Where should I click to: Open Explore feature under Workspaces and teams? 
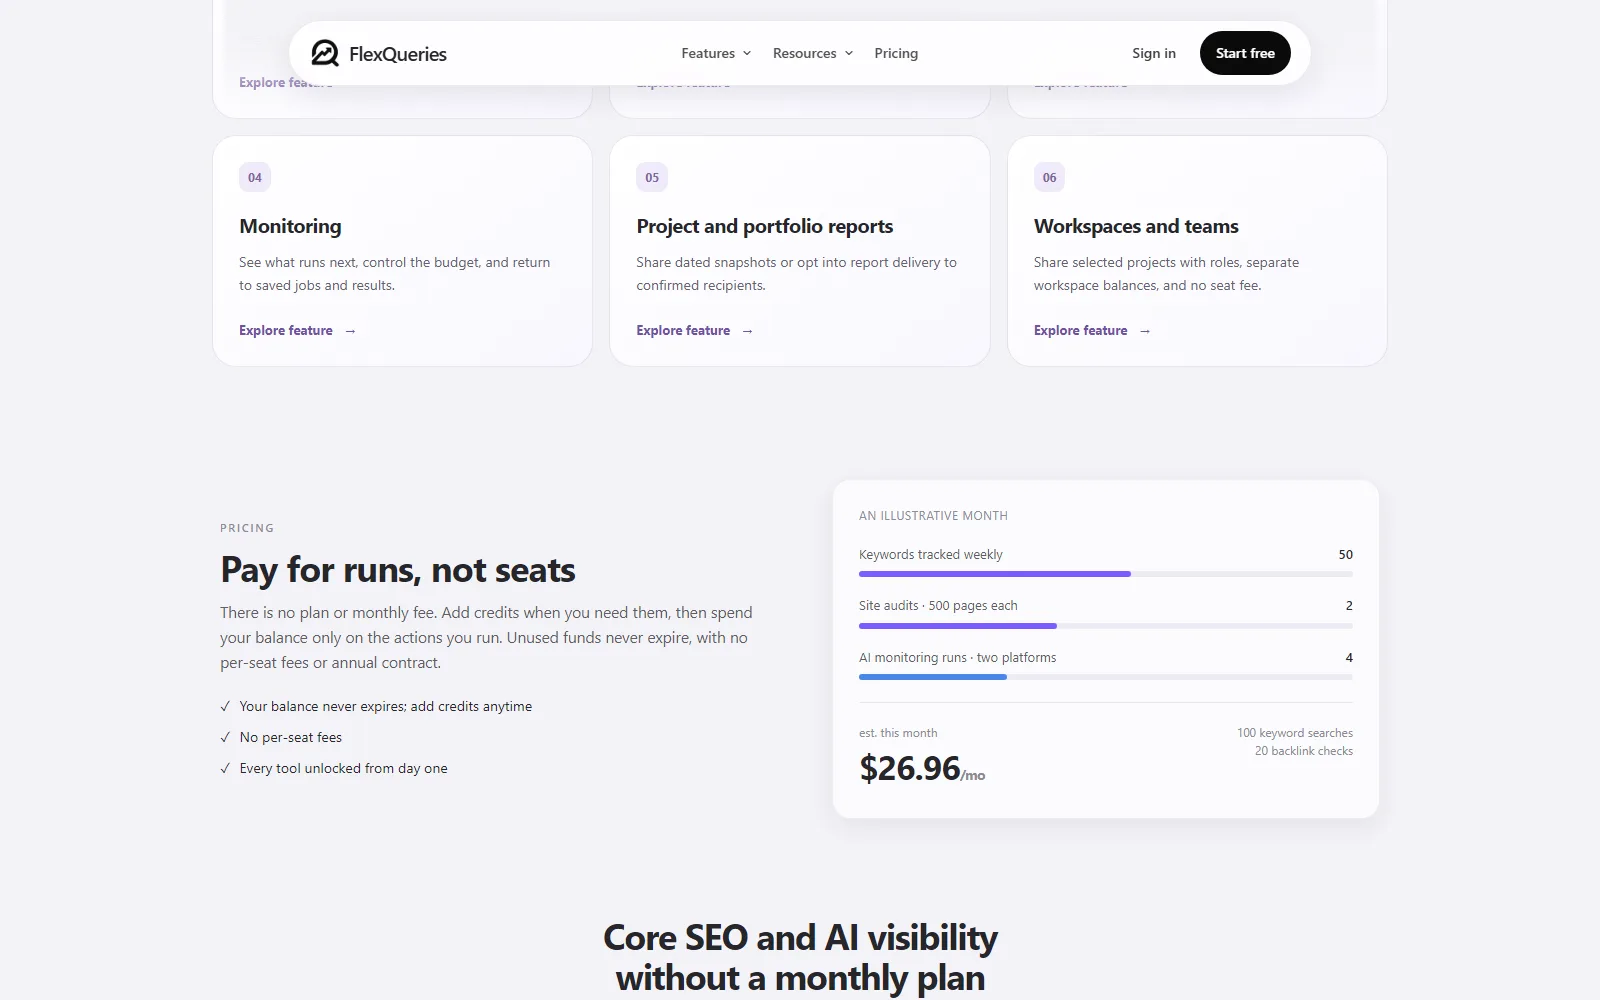(1092, 330)
